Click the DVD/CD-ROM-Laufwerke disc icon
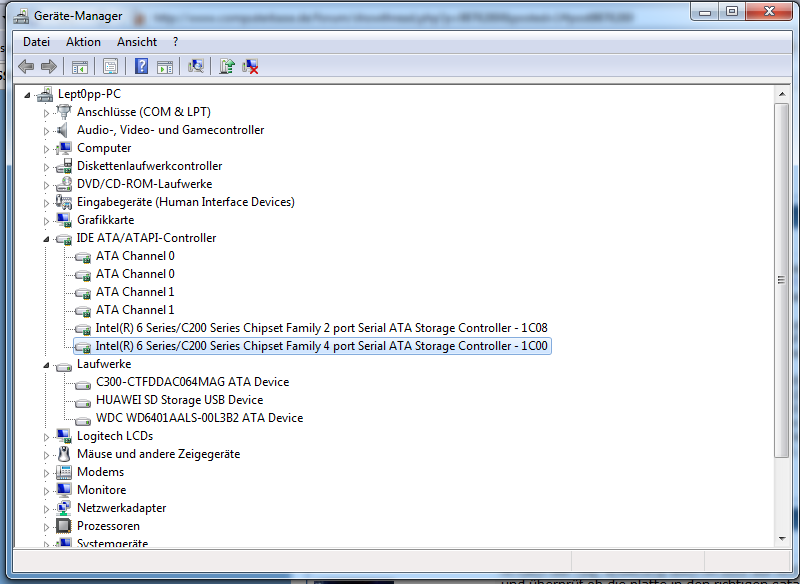Viewport: 801px width, 584px height. (64, 184)
